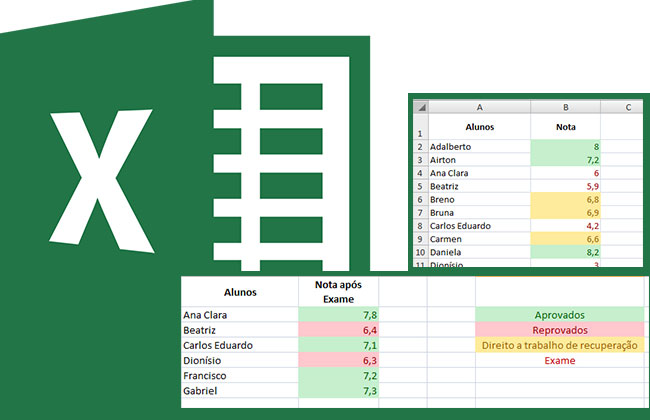Click Daniela's grade 8,2
The image size is (650, 420).
(565, 252)
